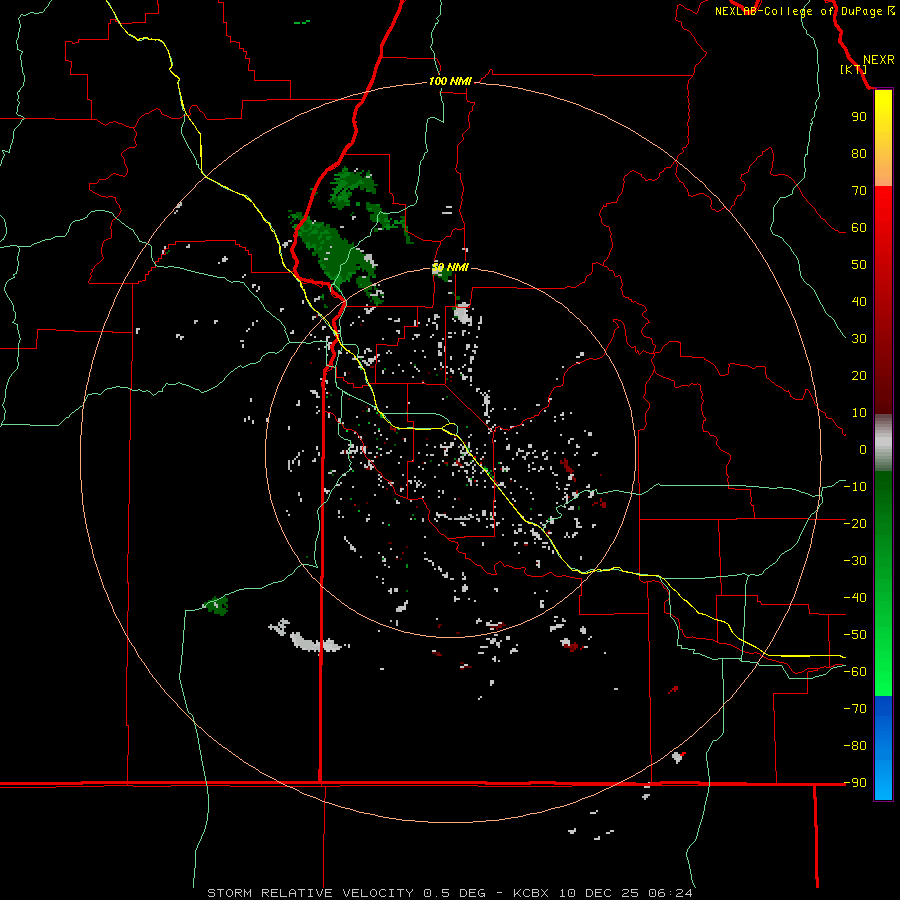Click the positive 20 scale value

pos(859,376)
